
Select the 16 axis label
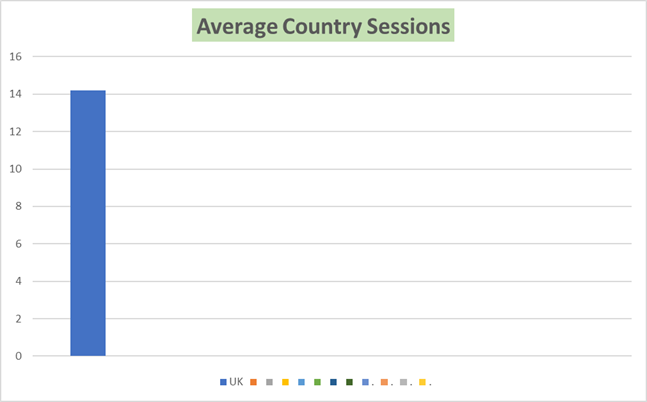coord(16,57)
